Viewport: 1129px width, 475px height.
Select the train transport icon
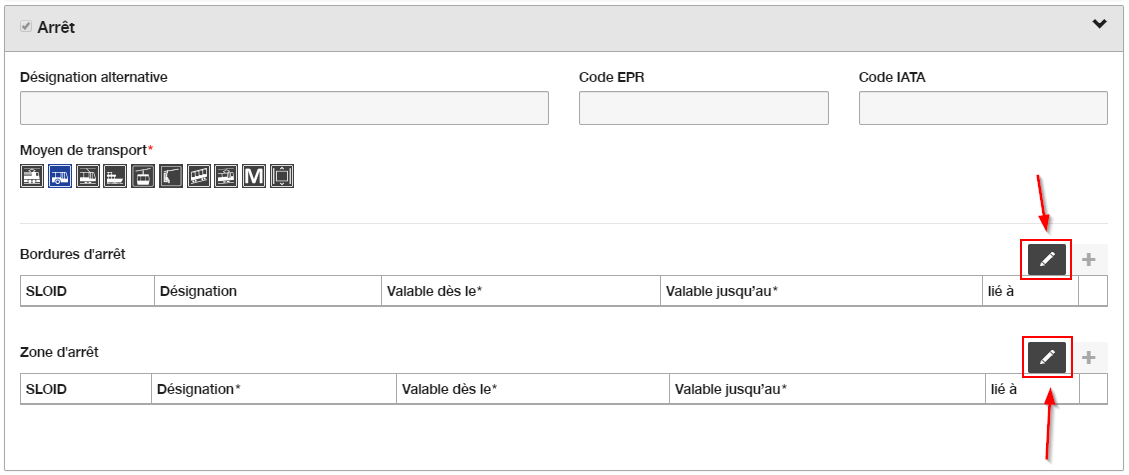click(x=32, y=176)
